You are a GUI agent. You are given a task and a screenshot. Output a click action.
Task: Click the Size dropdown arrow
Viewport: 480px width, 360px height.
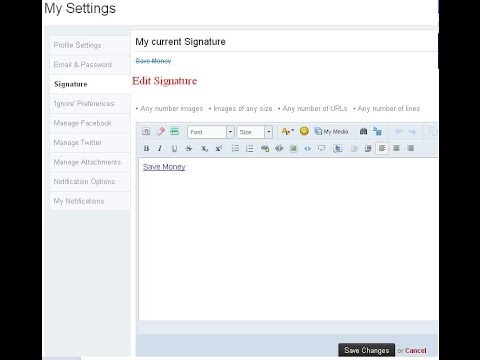[x=269, y=132]
